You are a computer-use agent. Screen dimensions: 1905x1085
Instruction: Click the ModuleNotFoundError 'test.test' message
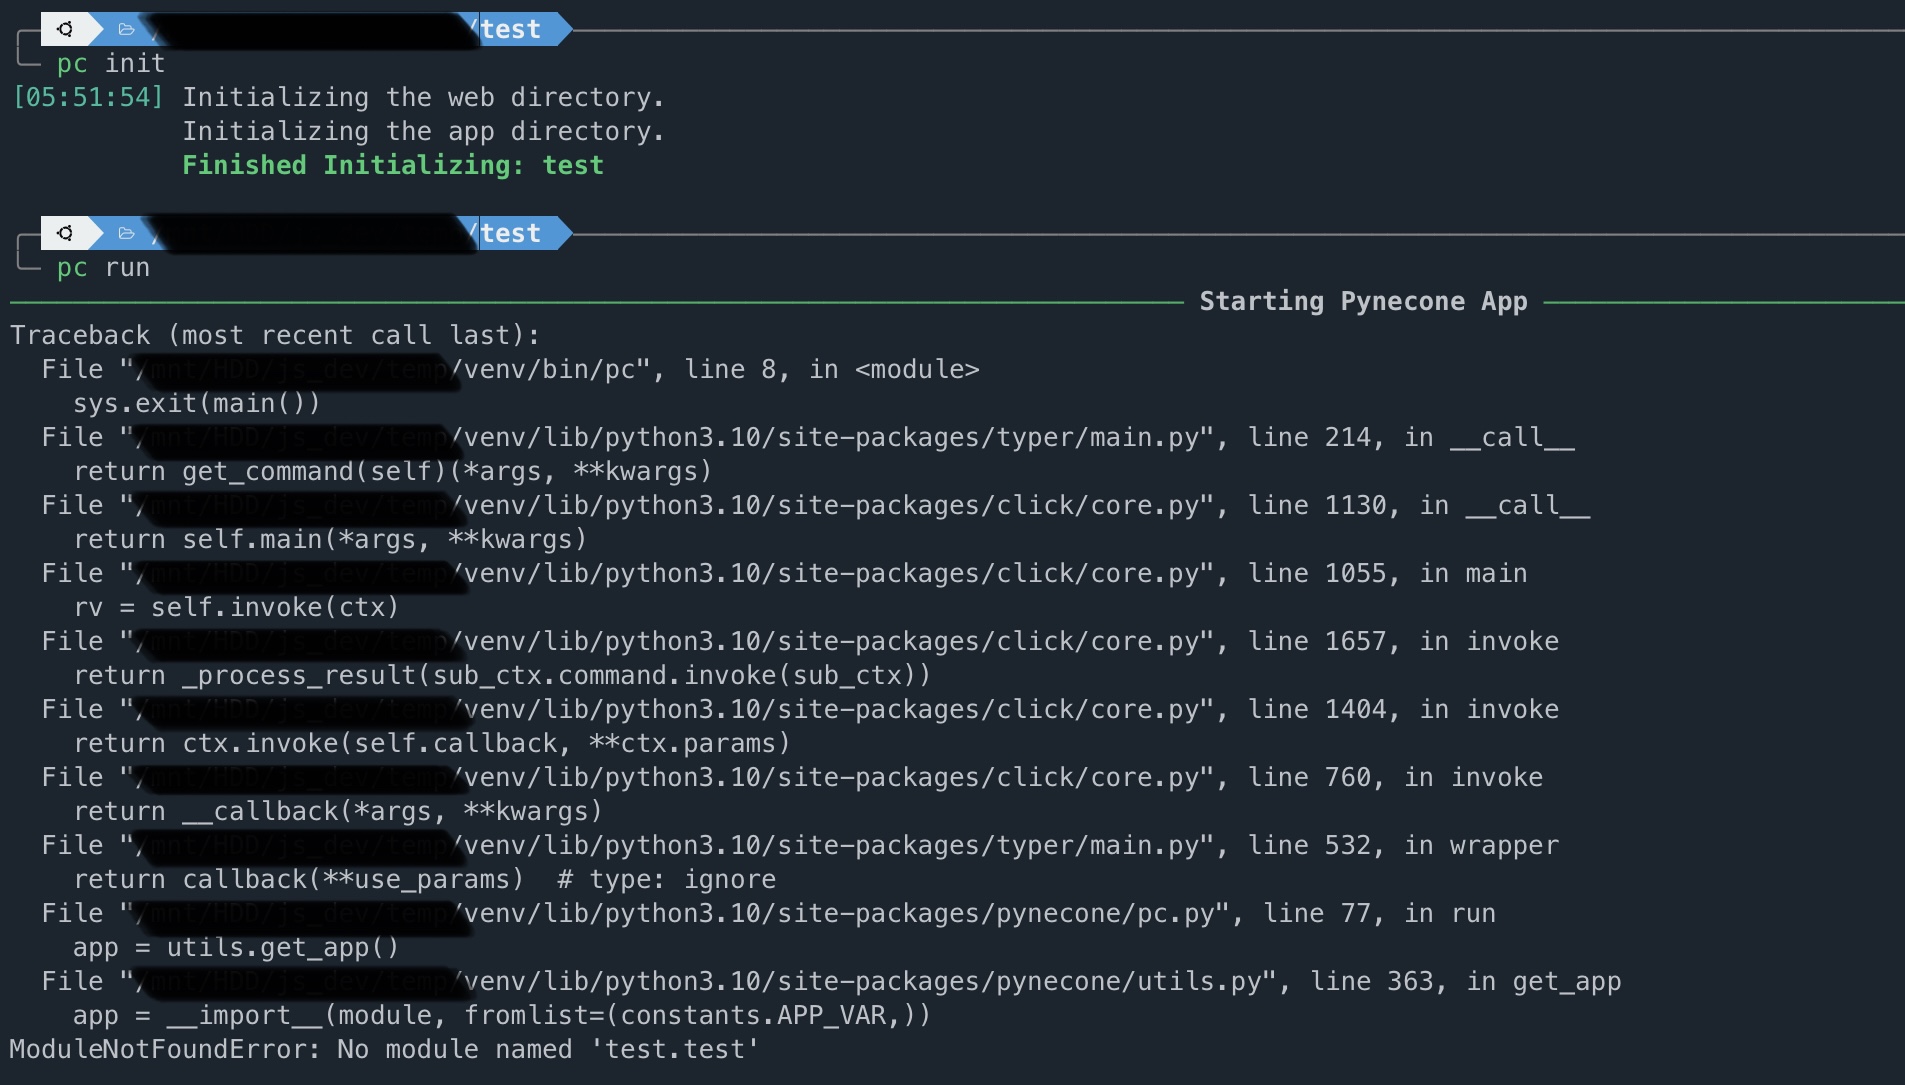point(384,1049)
